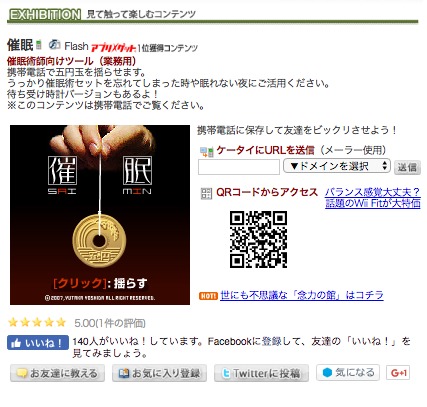The image size is (427, 407).
Task: Click the 気になる button
Action: [348, 372]
